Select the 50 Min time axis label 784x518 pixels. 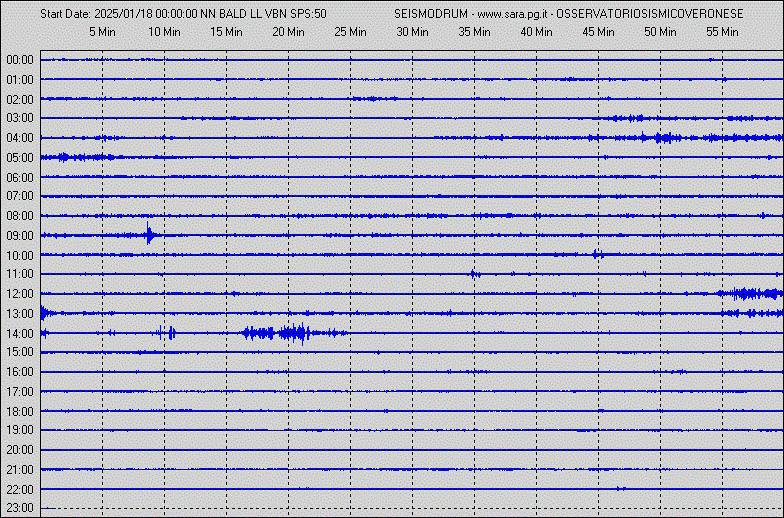pos(660,32)
